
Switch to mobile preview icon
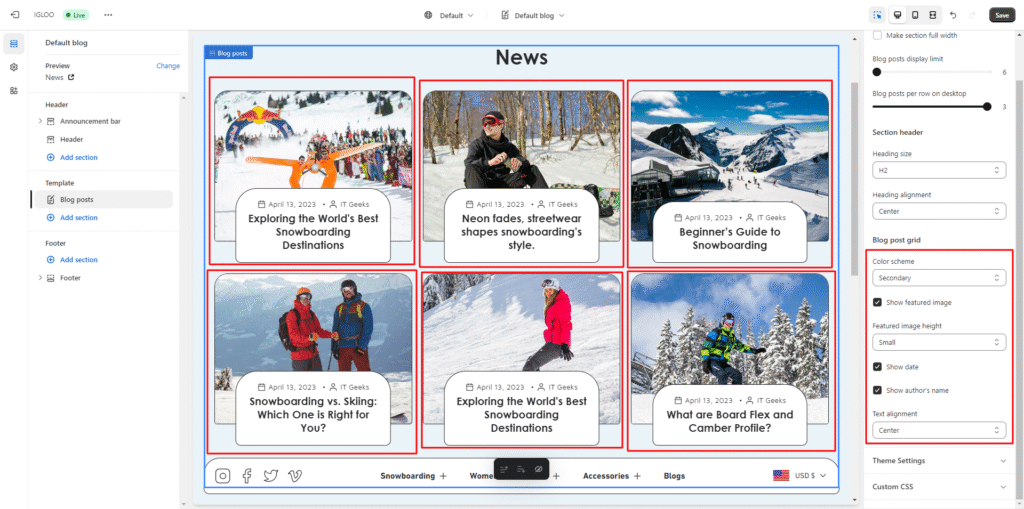(914, 15)
